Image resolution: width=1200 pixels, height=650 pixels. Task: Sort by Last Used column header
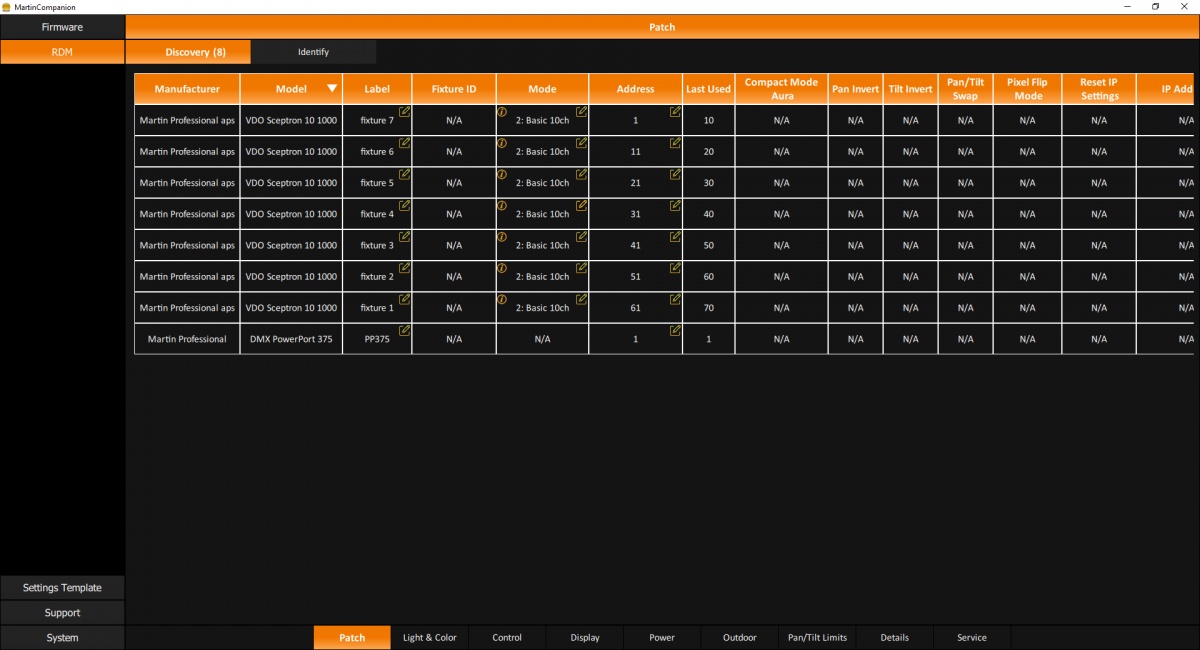click(x=709, y=89)
